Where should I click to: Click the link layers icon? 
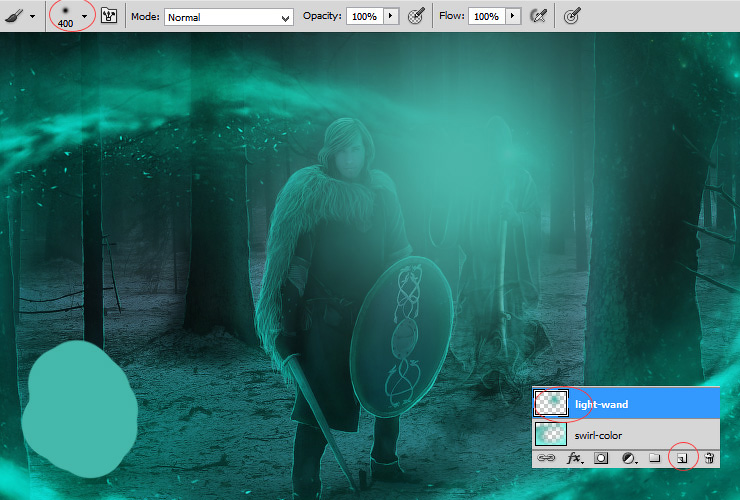point(546,458)
